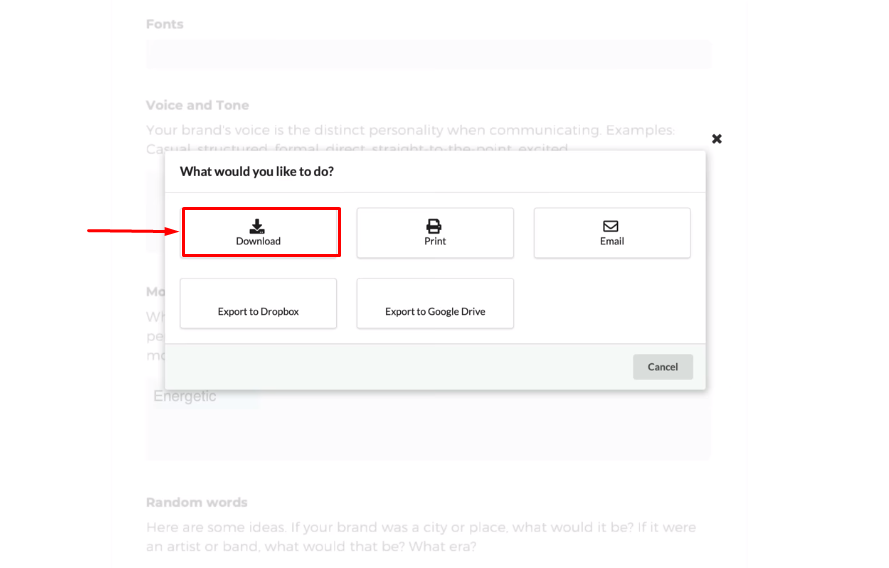Click the Fonts input field
This screenshot has height=568, width=889.
click(428, 54)
